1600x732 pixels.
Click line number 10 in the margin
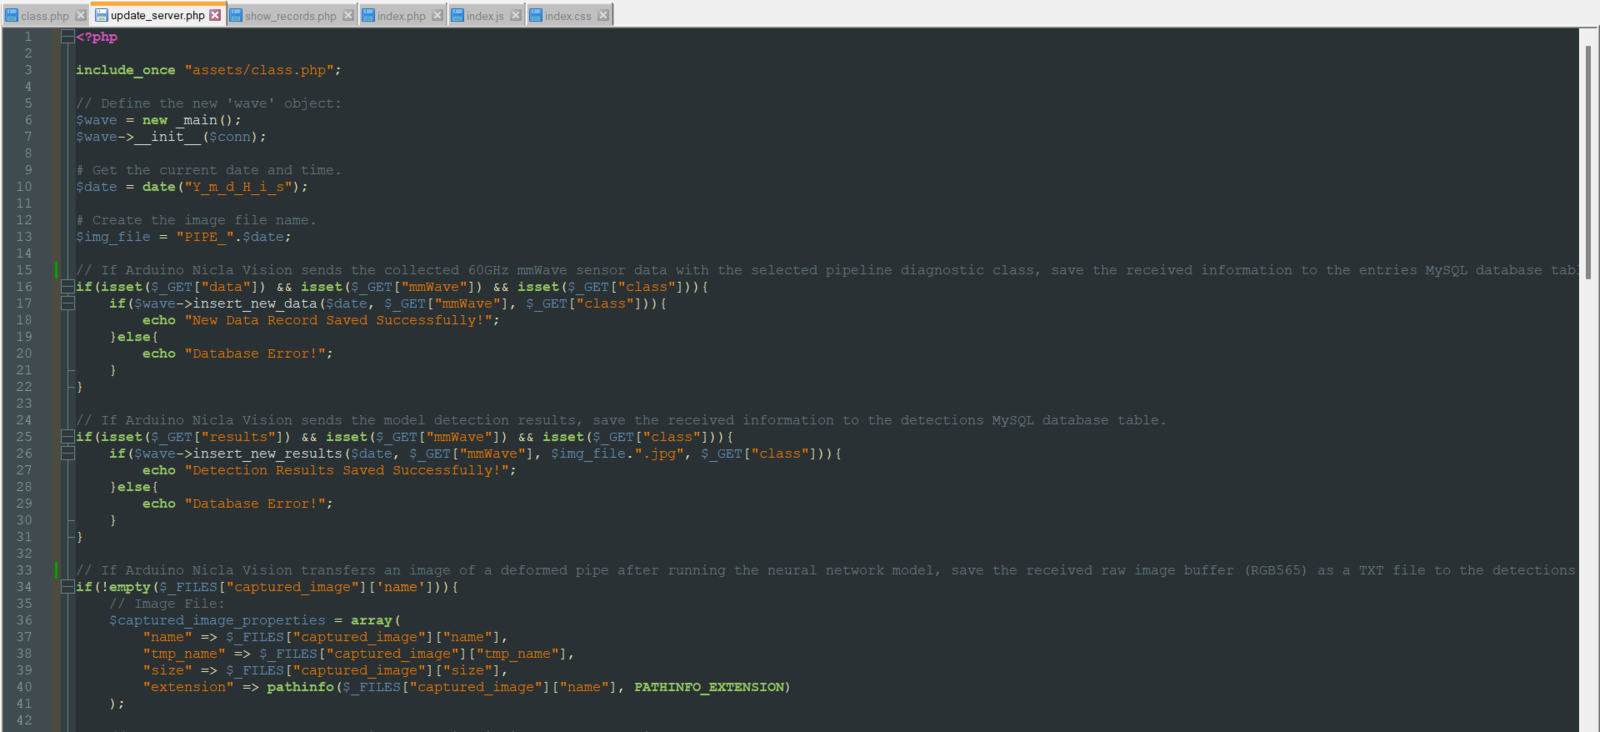[x=24, y=187]
